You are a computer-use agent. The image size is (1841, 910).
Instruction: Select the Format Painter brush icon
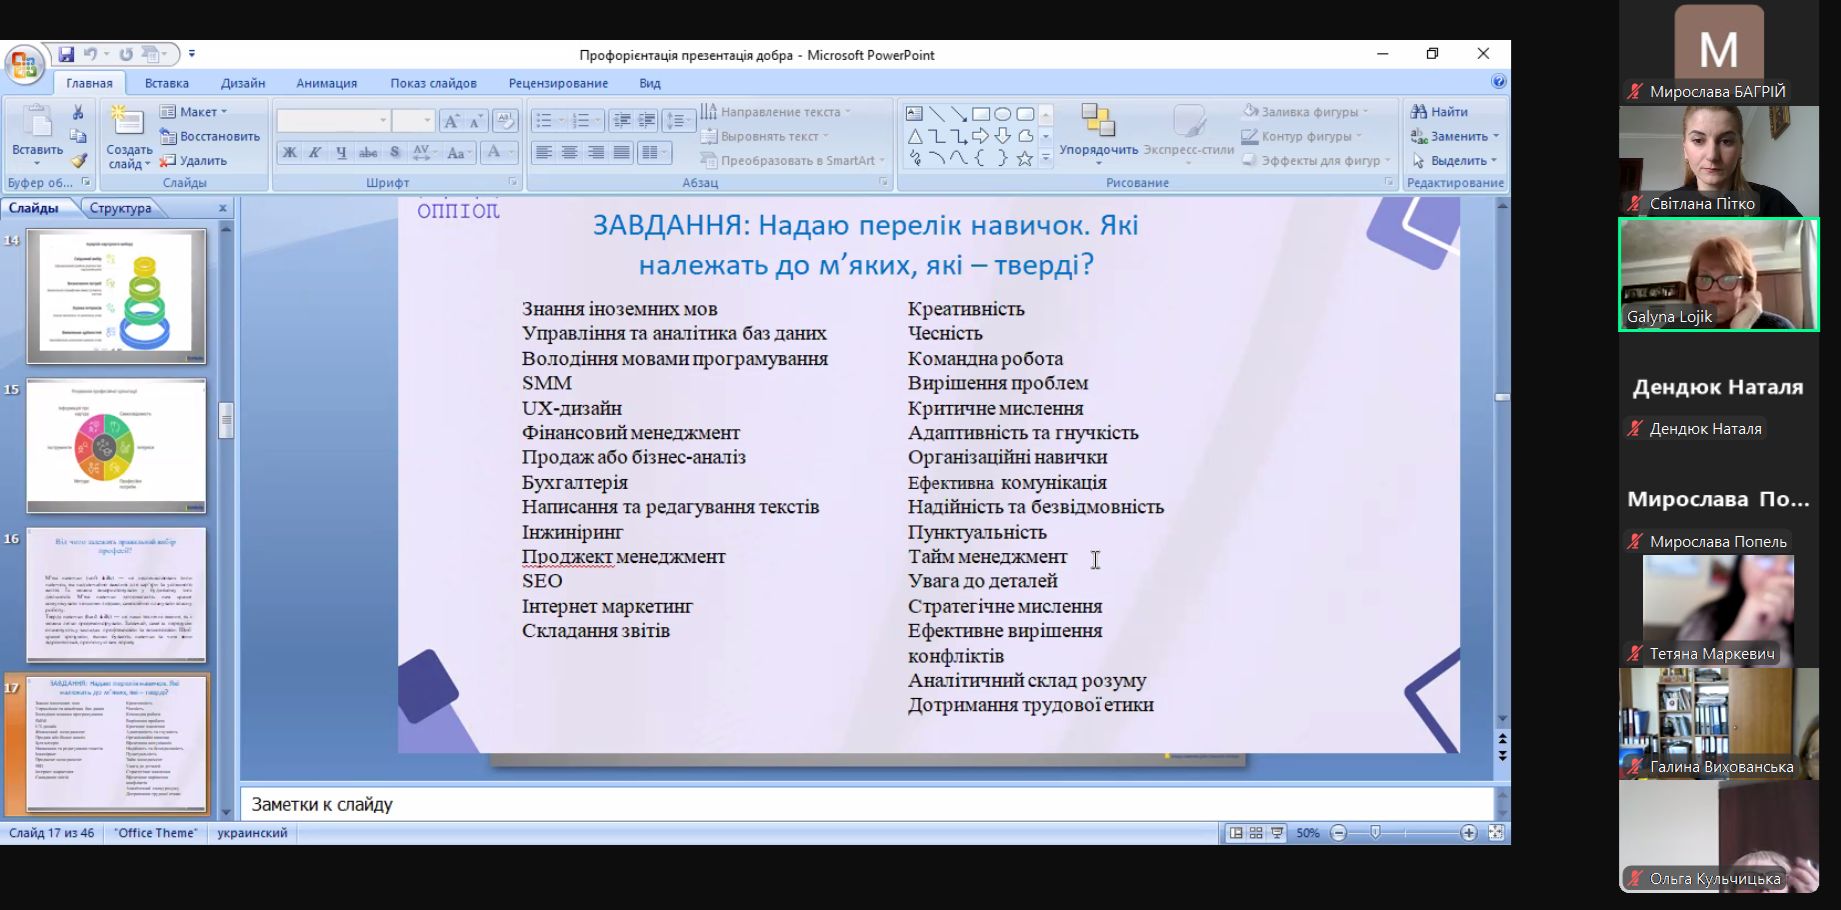click(78, 160)
